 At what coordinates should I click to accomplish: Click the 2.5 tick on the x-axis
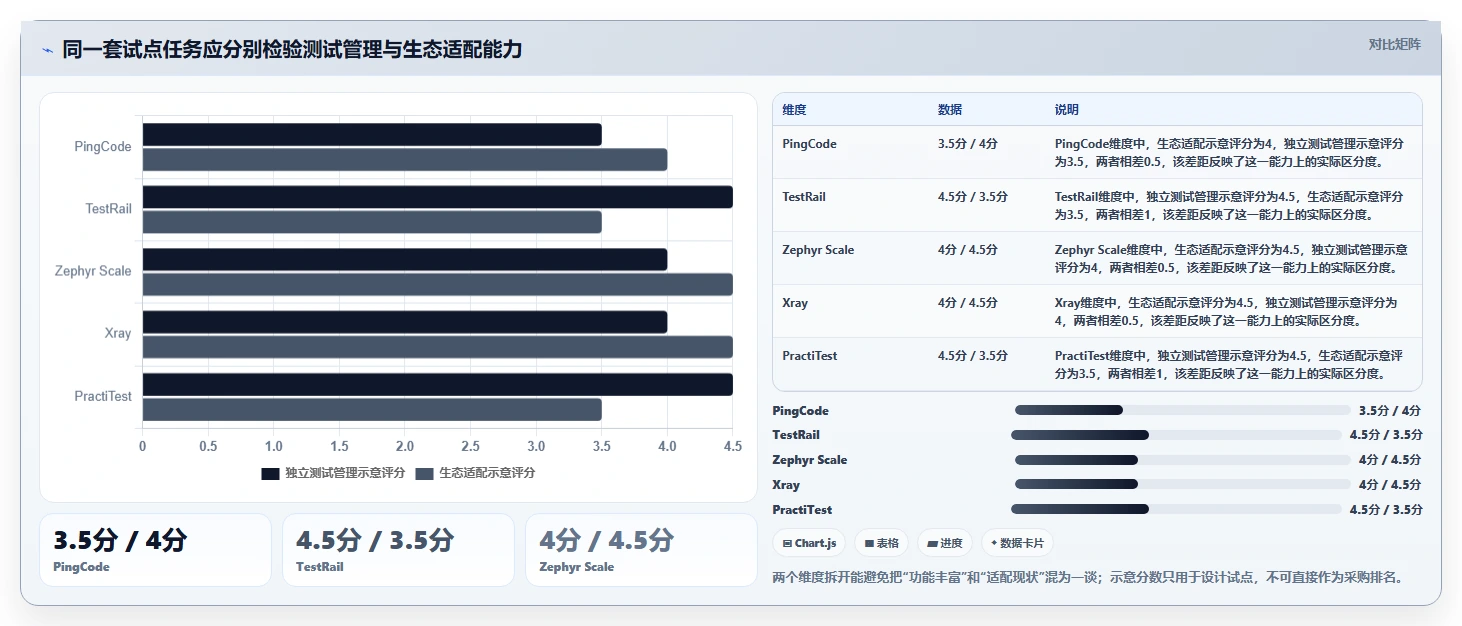[470, 446]
